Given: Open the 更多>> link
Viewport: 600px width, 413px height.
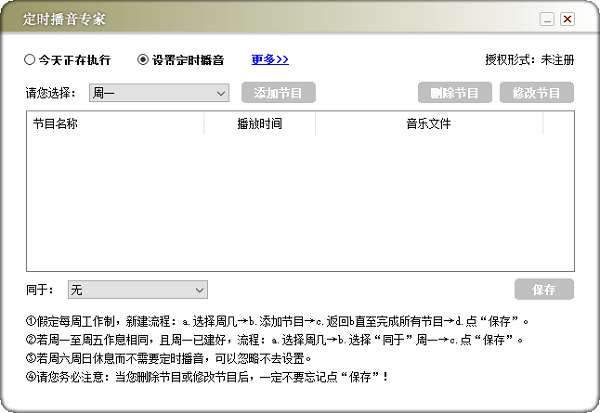Looking at the screenshot, I should coord(270,60).
